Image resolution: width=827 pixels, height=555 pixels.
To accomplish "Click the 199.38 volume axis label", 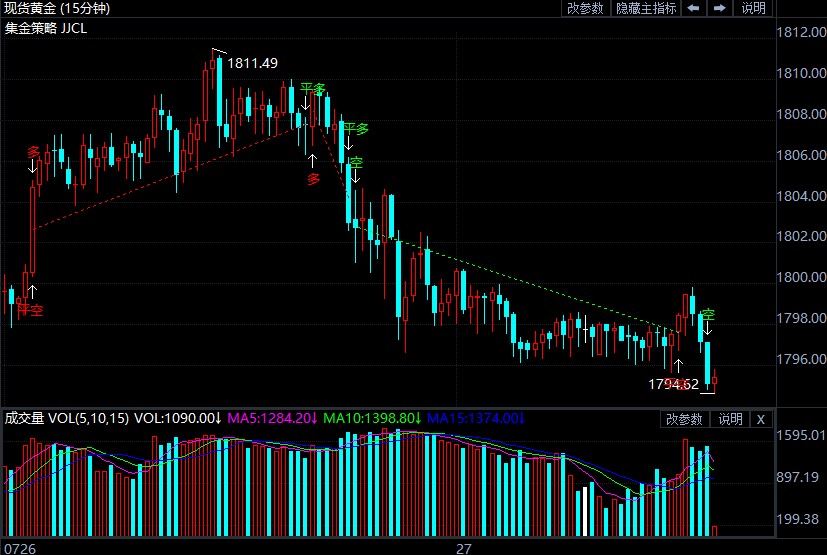I will tap(797, 519).
